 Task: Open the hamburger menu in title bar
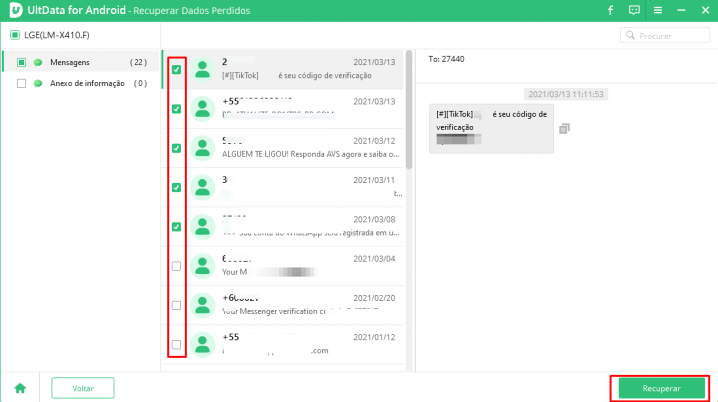point(659,11)
